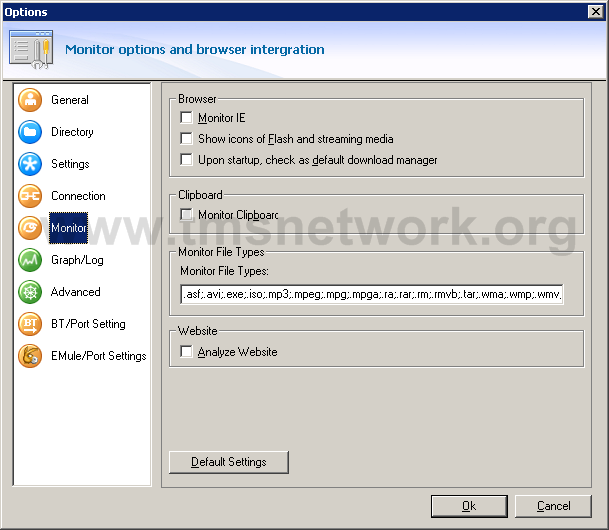Screen dimensions: 609x530
Task: Click the Default Settings button
Action: click(x=229, y=462)
